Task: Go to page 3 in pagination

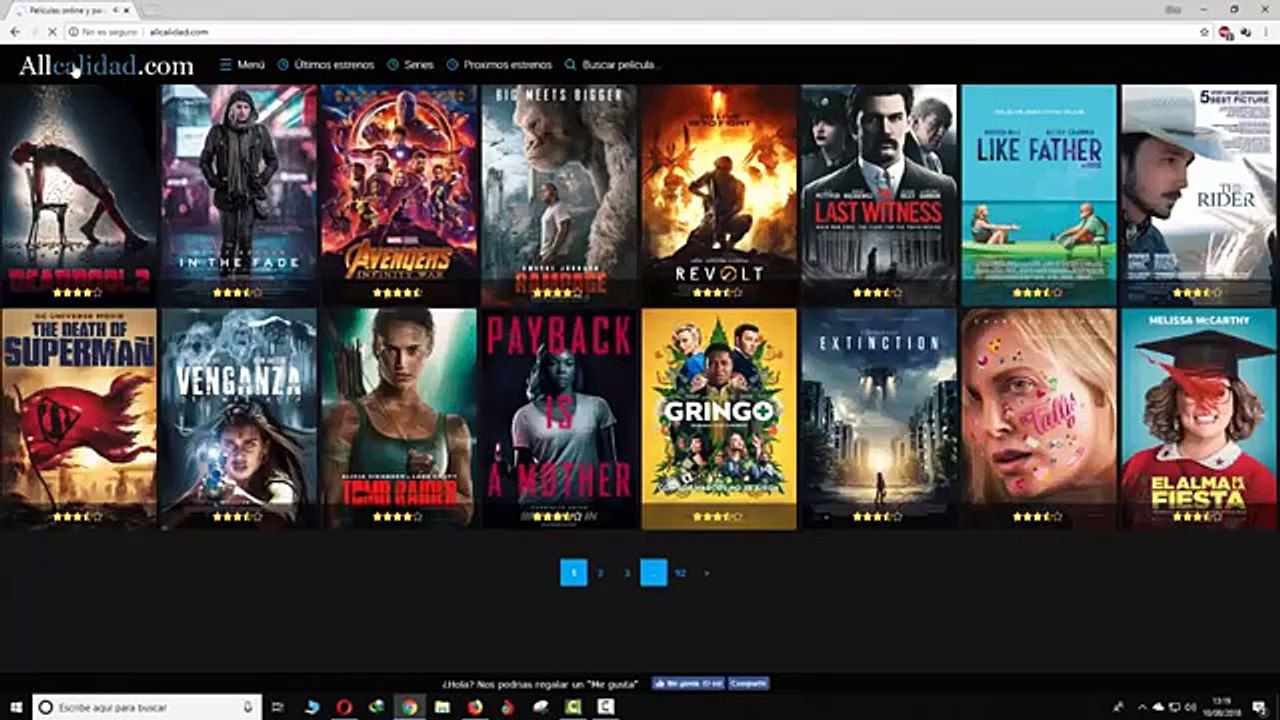Action: point(627,573)
